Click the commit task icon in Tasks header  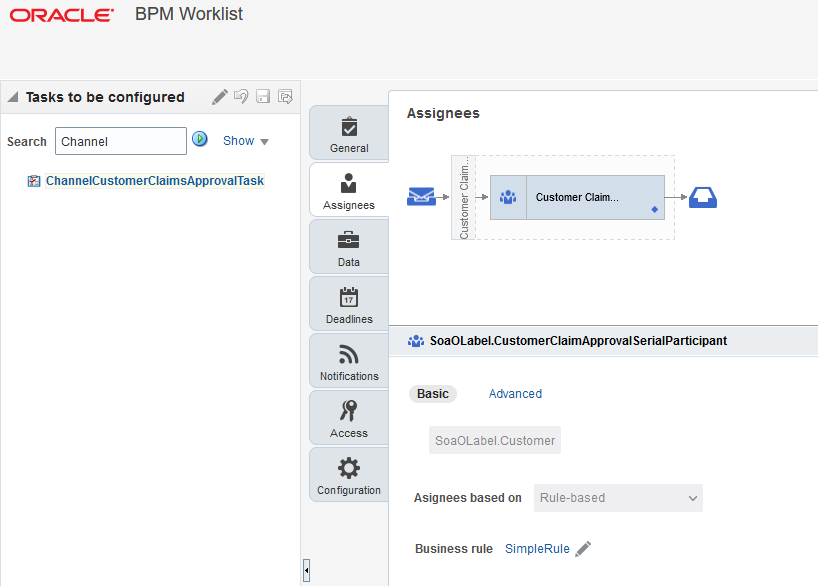285,97
